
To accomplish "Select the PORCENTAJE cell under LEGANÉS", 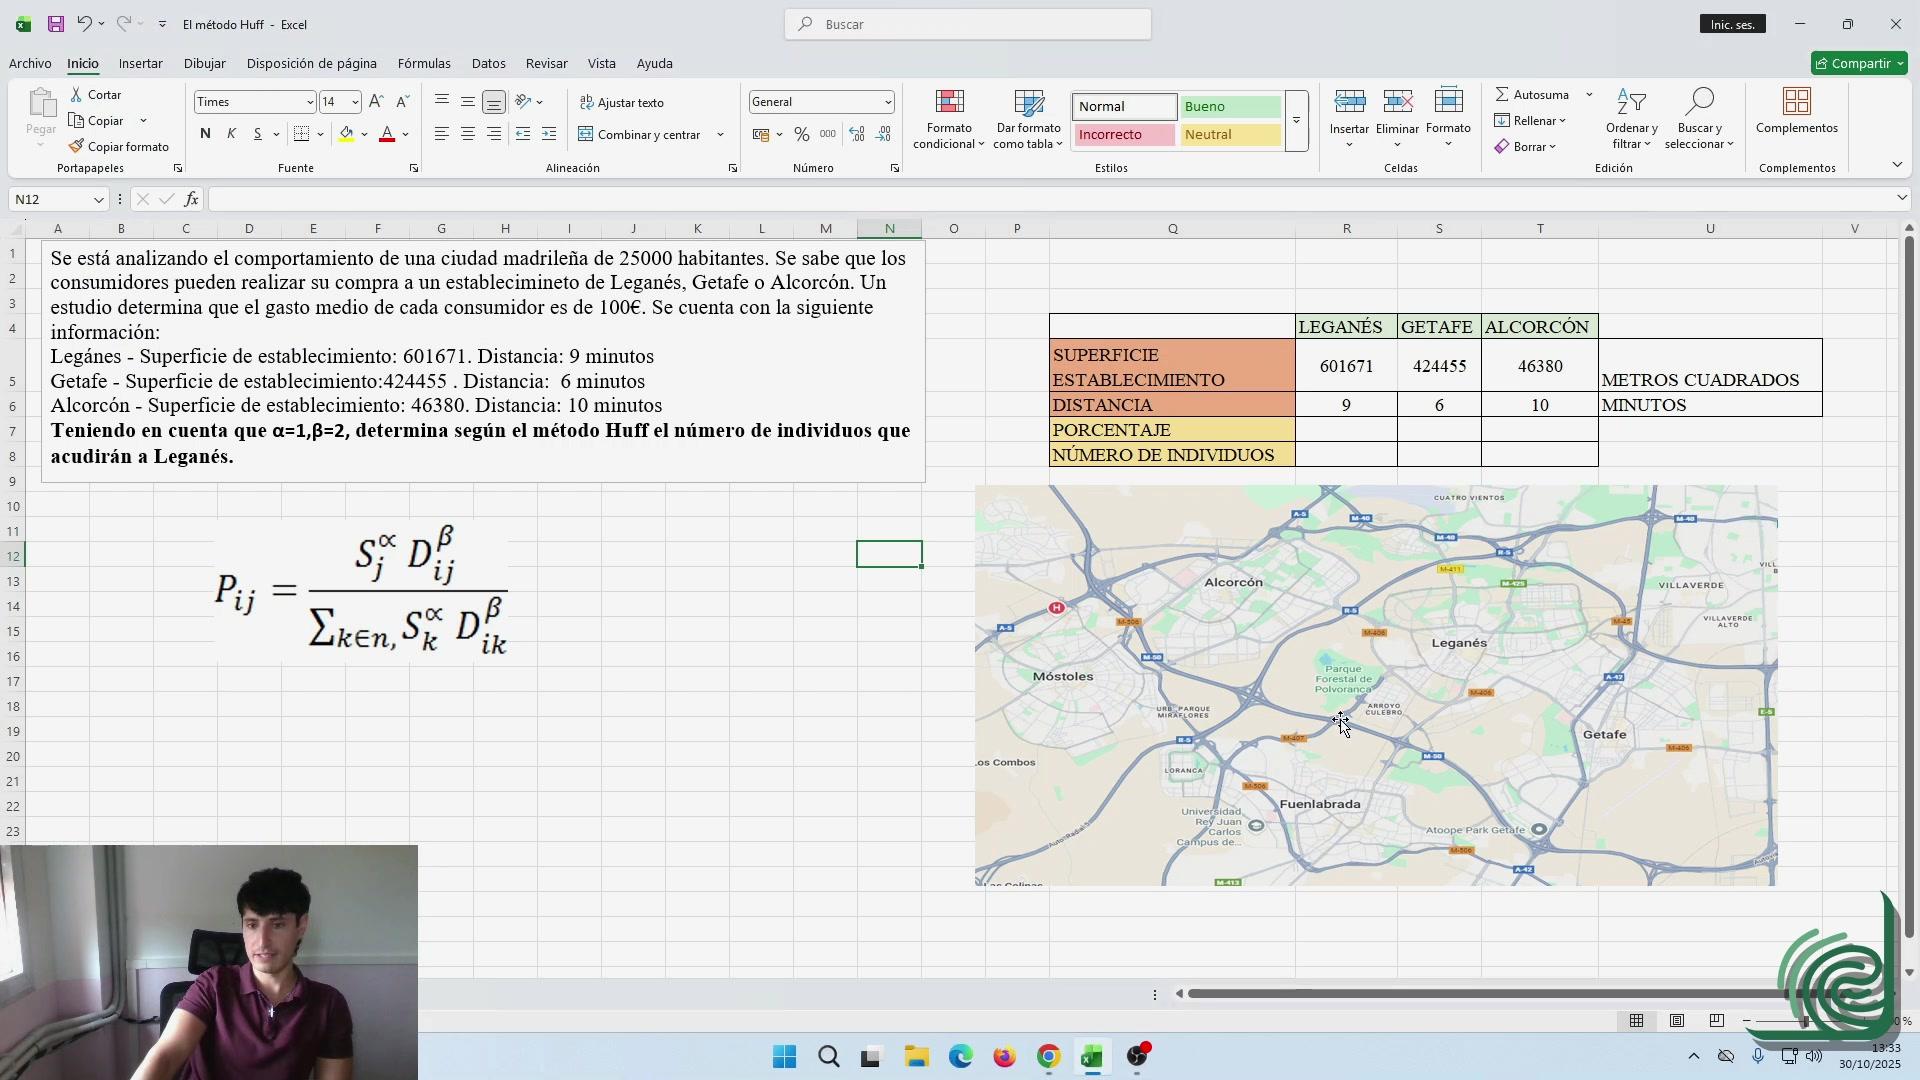I will click(1346, 430).
